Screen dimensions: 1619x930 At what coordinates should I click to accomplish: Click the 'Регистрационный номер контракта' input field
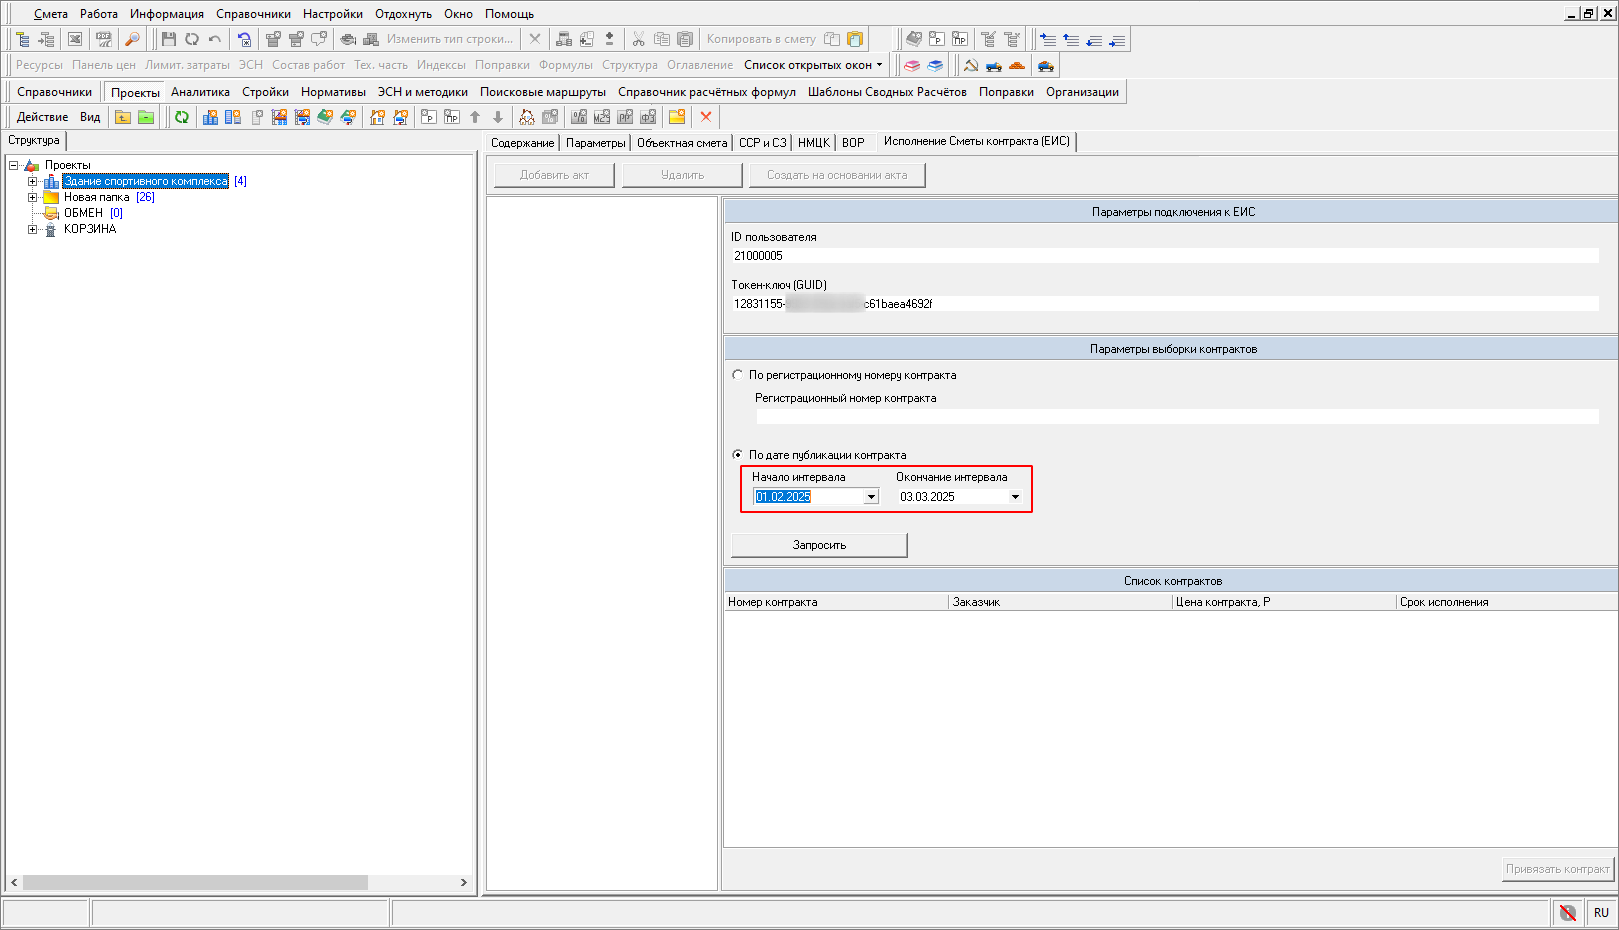point(1176,416)
